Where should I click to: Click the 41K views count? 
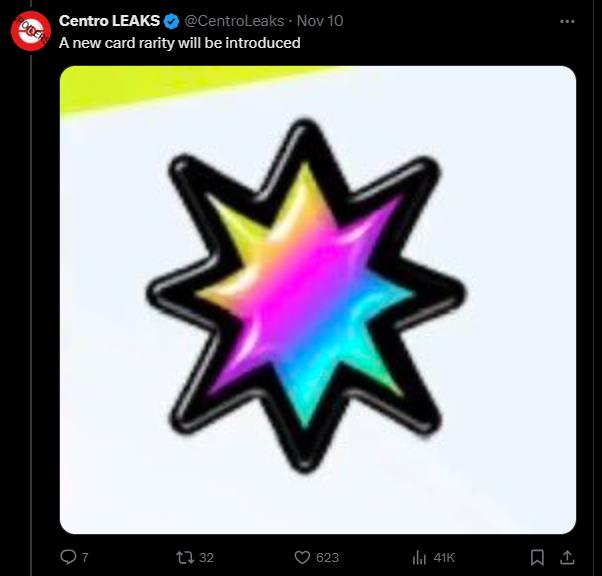coord(443,557)
